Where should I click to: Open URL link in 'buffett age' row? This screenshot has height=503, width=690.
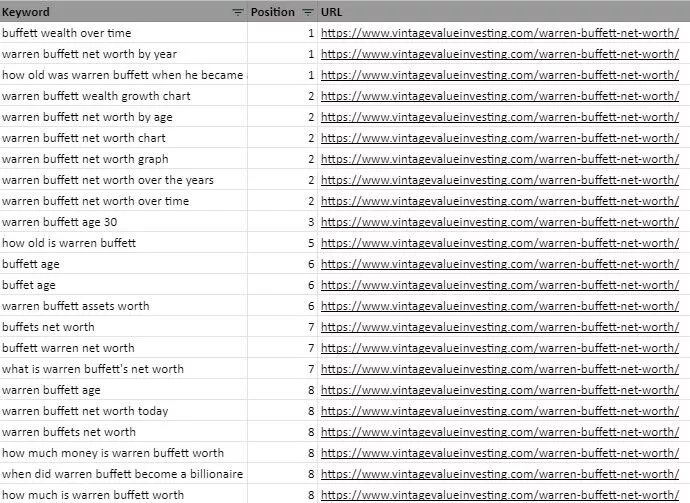point(500,264)
